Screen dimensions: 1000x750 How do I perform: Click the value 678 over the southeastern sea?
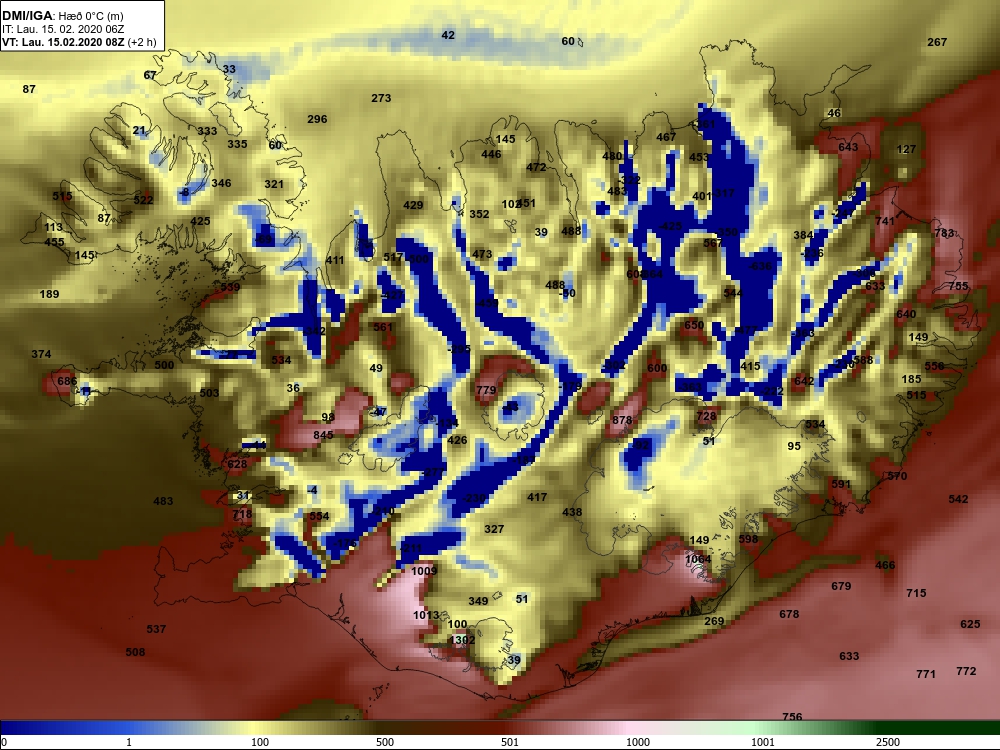click(789, 614)
